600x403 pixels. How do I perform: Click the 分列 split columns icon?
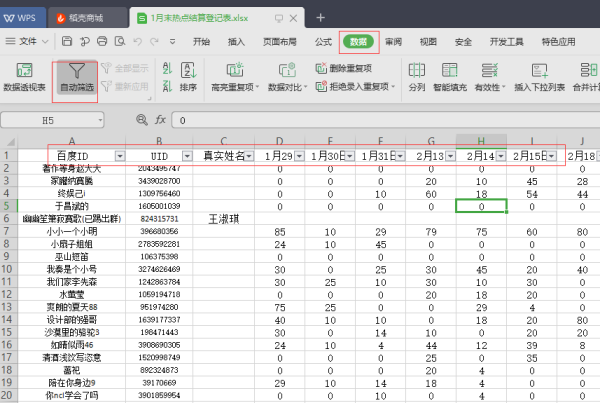coord(417,71)
